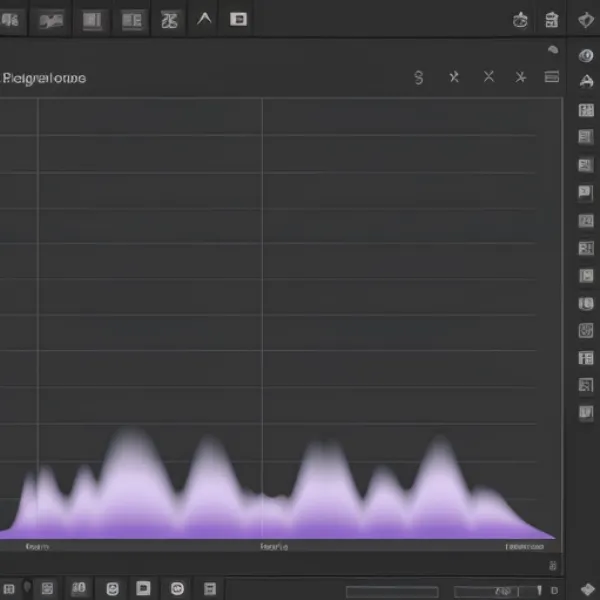The image size is (600, 600).
Task: Click the diamond icon at top-right corner
Action: coord(585,20)
